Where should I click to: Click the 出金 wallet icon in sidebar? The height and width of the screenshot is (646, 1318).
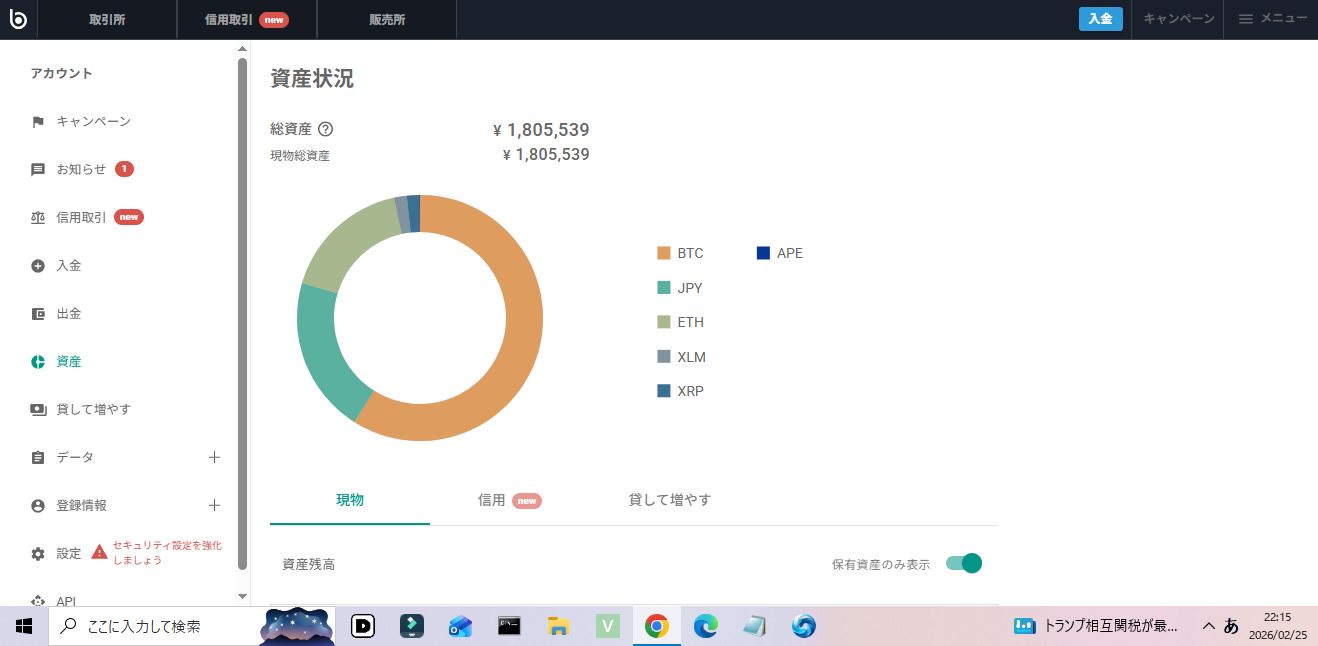(38, 314)
